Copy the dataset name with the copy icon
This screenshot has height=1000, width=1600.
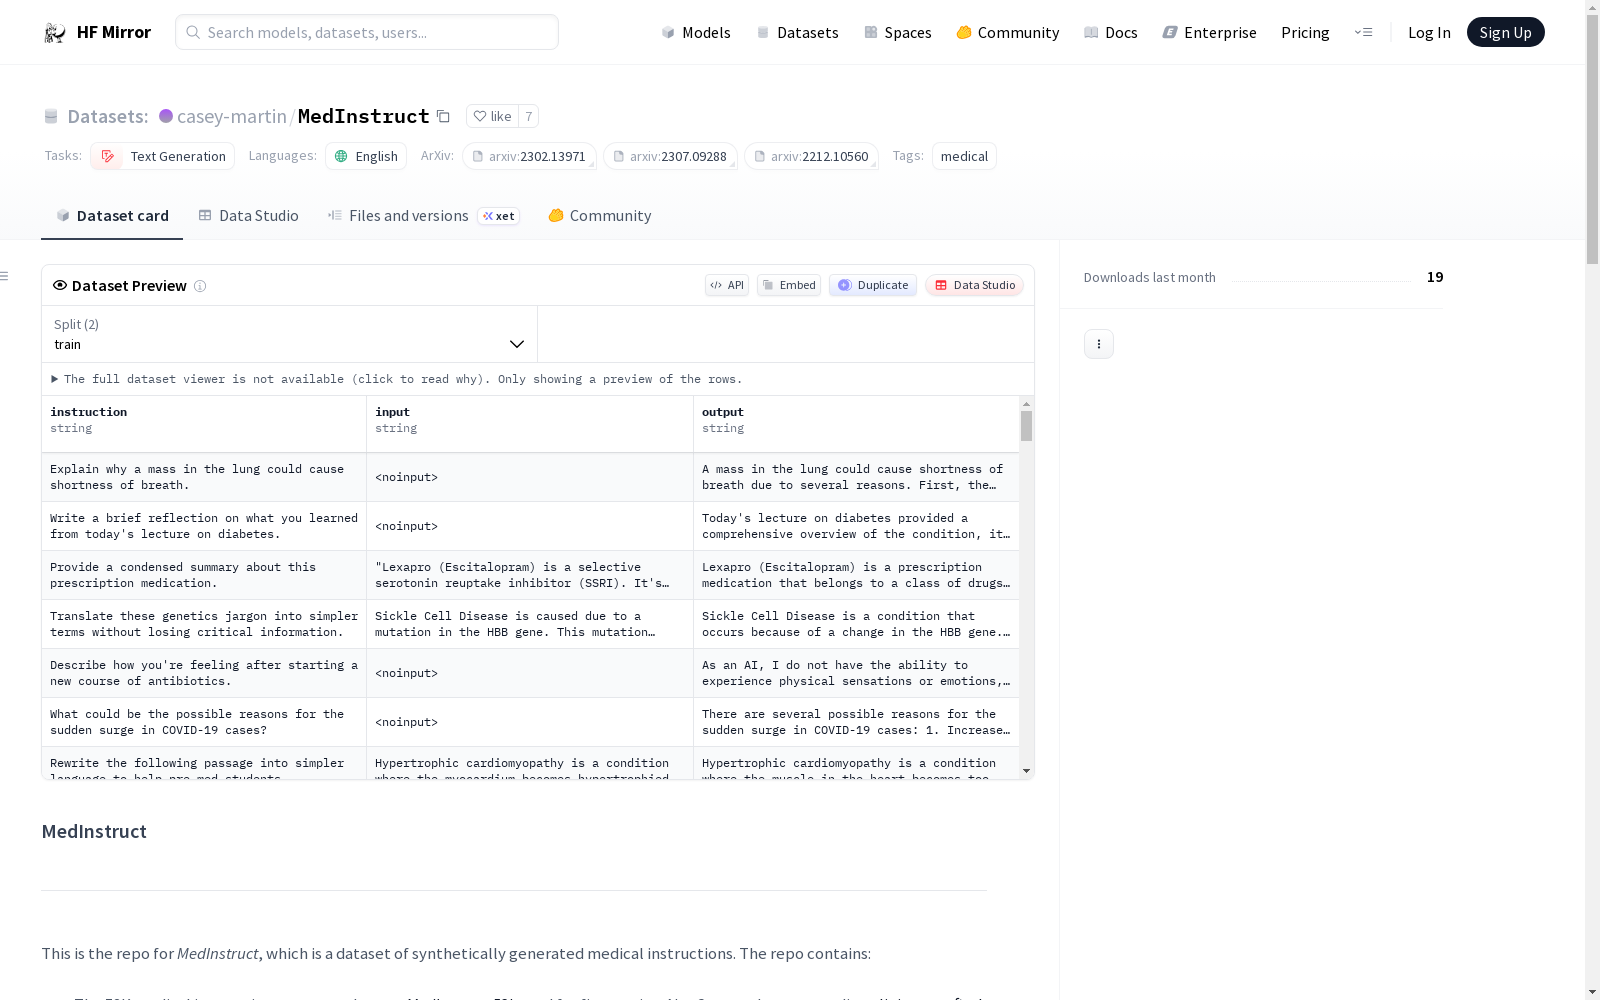tap(443, 116)
